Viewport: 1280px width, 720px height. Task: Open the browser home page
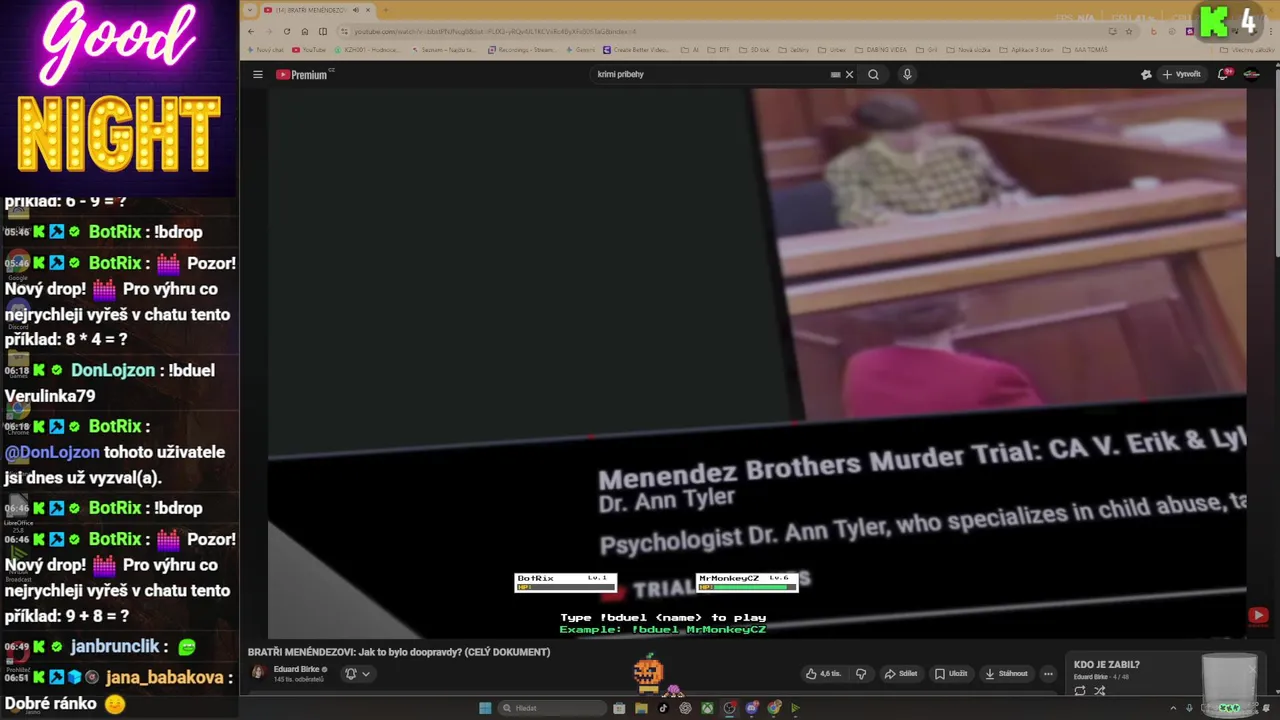coord(305,31)
